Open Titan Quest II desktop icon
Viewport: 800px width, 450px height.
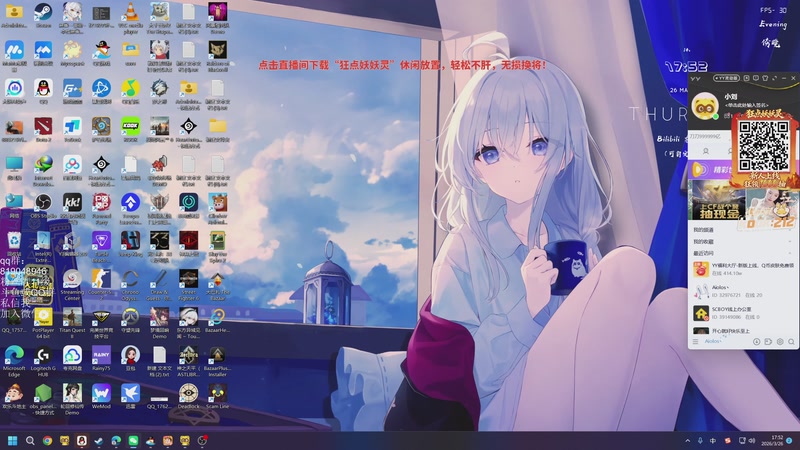pos(72,323)
